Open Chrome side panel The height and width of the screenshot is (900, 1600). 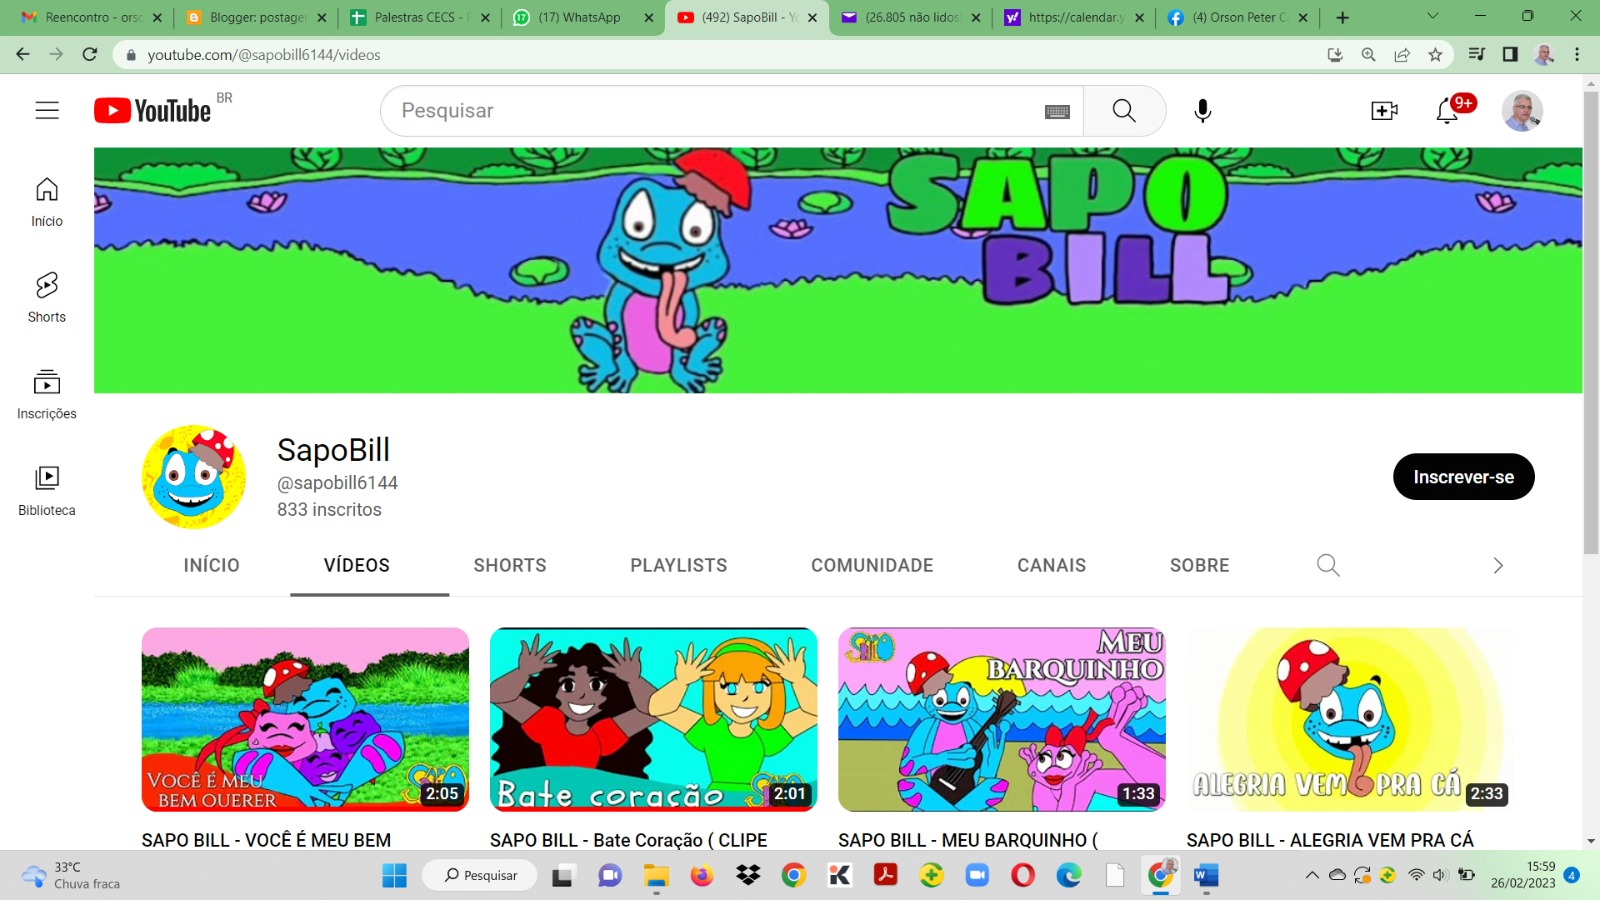click(1510, 55)
